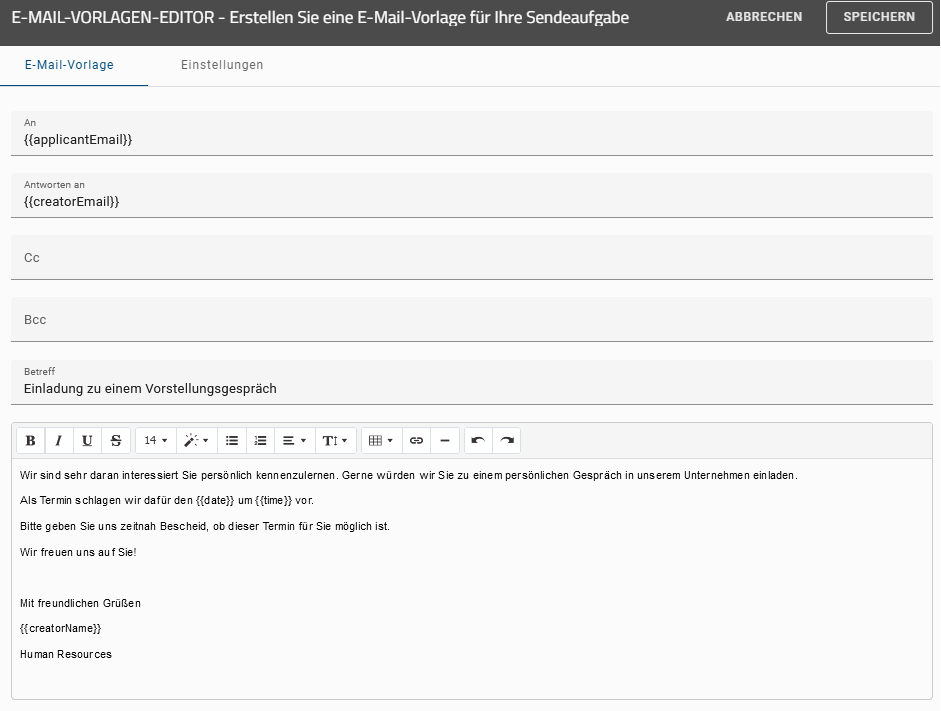This screenshot has height=711, width=941.
Task: Cancel editing via ABBRECHEN
Action: (764, 17)
